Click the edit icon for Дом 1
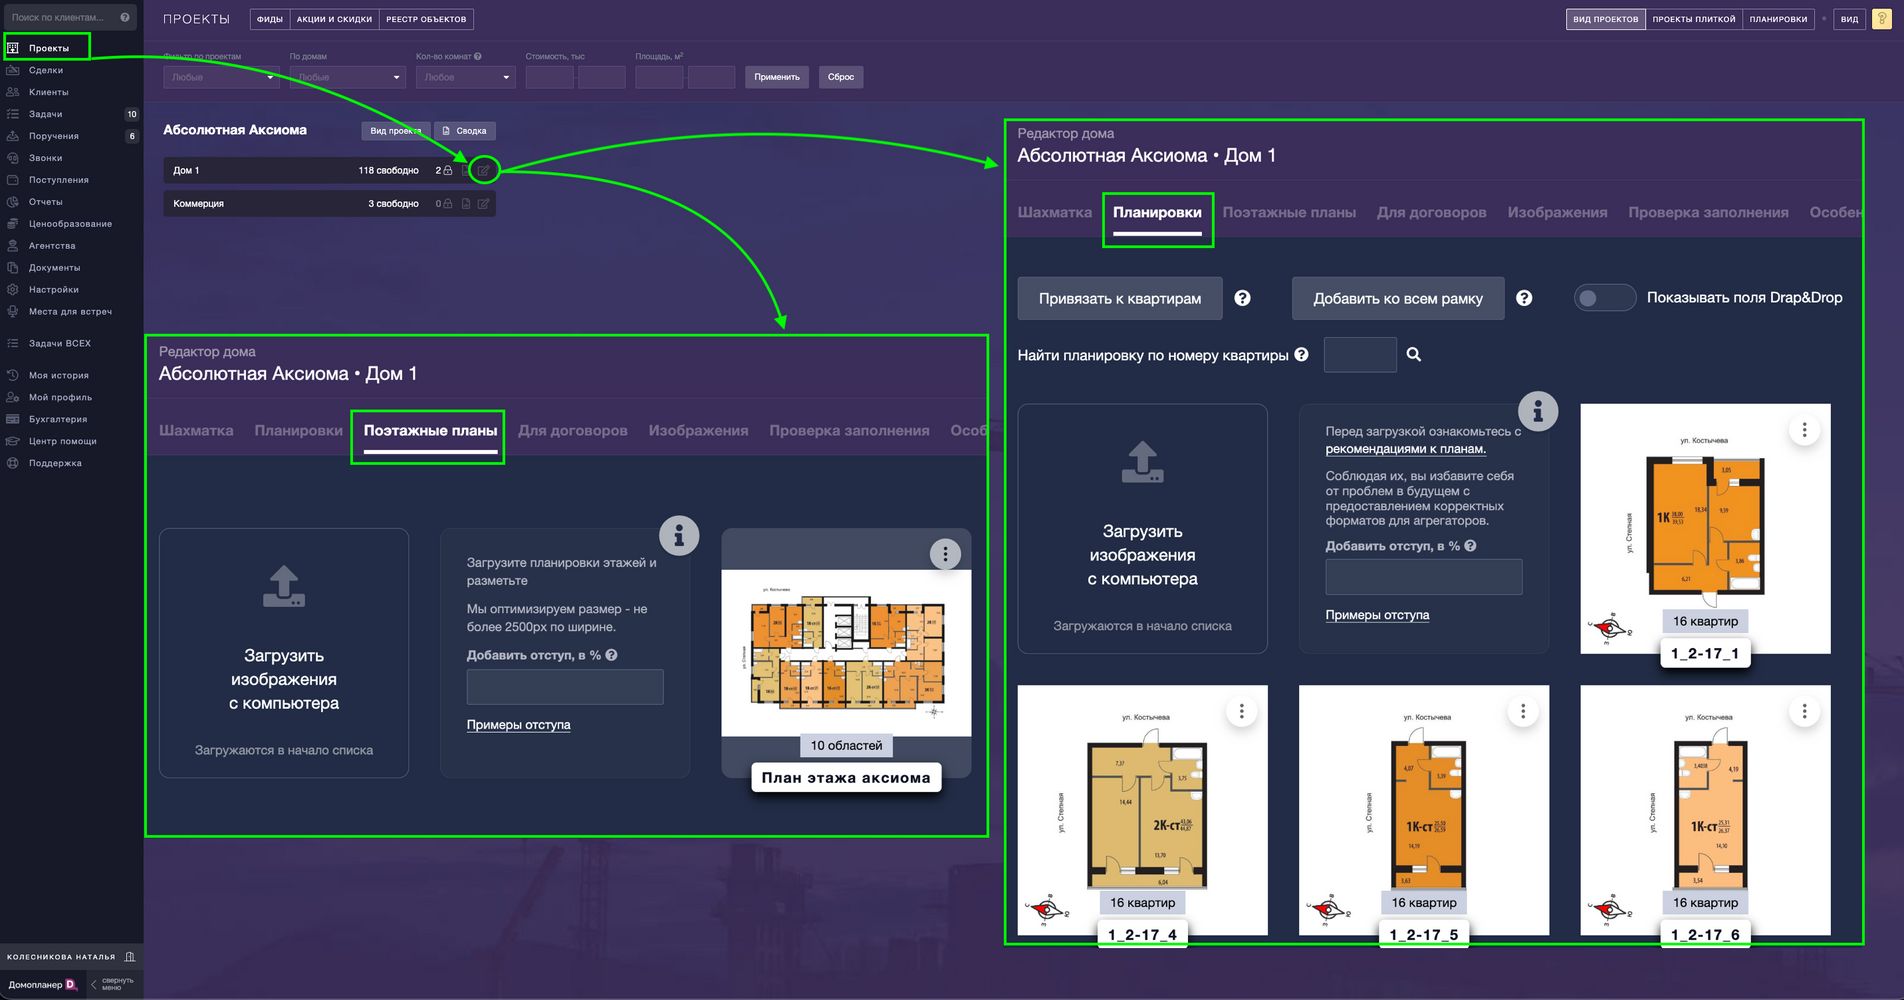 [x=484, y=171]
